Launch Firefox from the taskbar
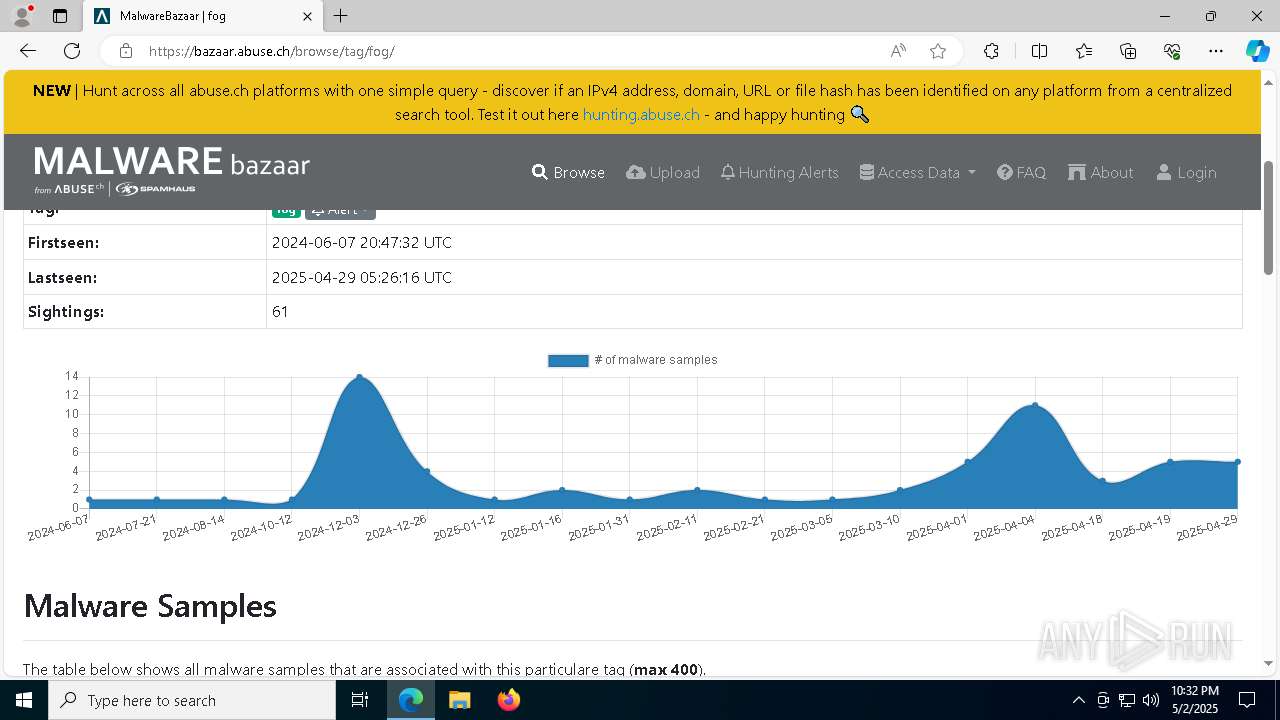This screenshot has height=720, width=1280. pyautogui.click(x=508, y=700)
